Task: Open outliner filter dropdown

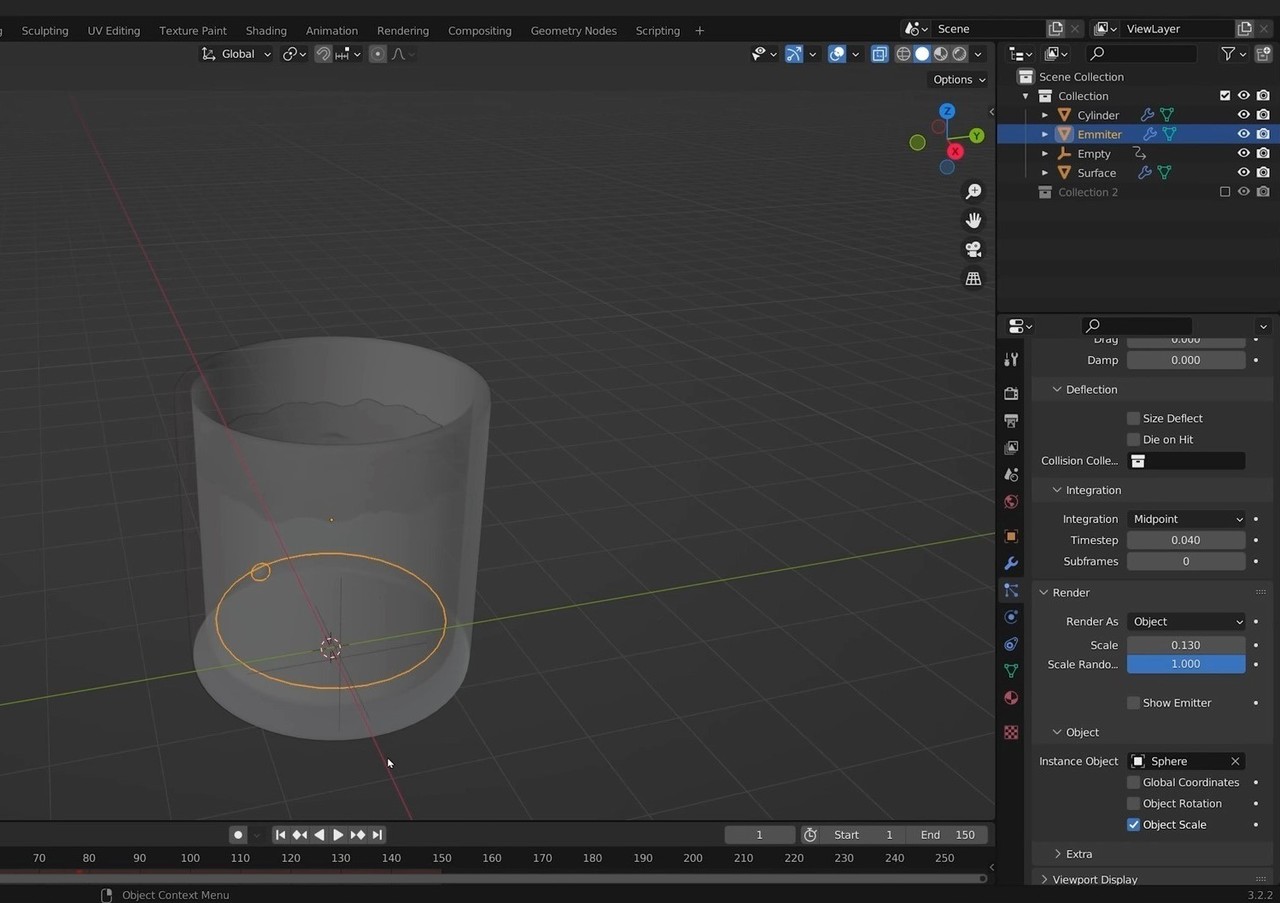Action: (1233, 54)
